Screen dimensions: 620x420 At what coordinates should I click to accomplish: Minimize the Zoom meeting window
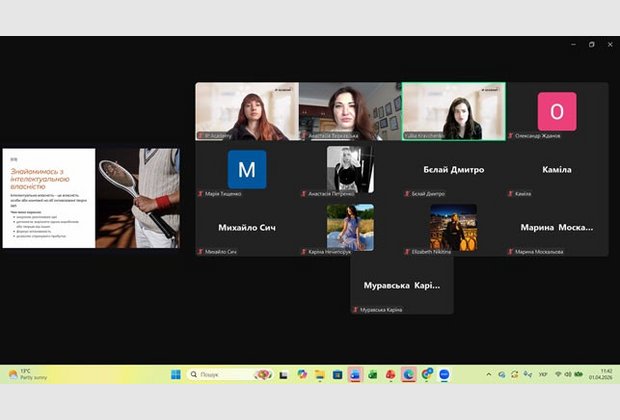573,44
